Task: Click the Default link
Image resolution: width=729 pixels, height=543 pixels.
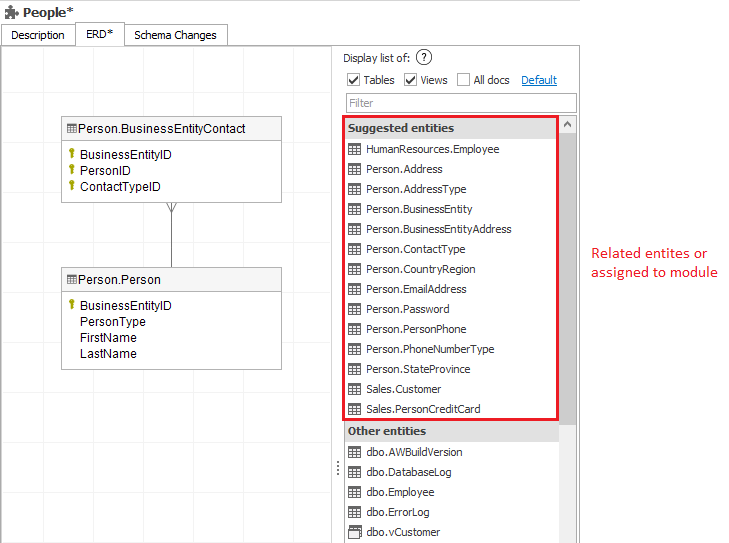Action: (539, 80)
